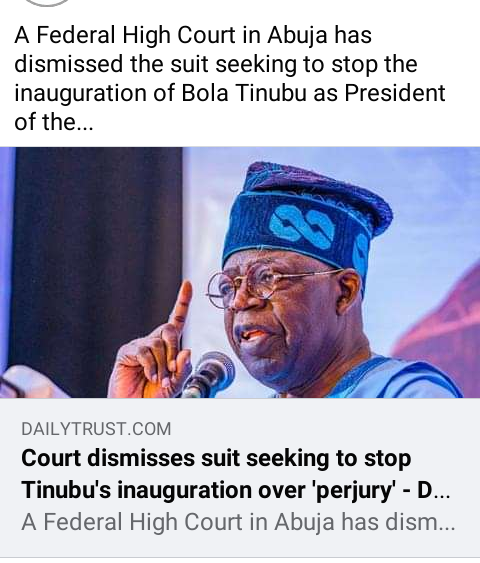
Task: Click the gray link preview card background
Action: click(240, 477)
